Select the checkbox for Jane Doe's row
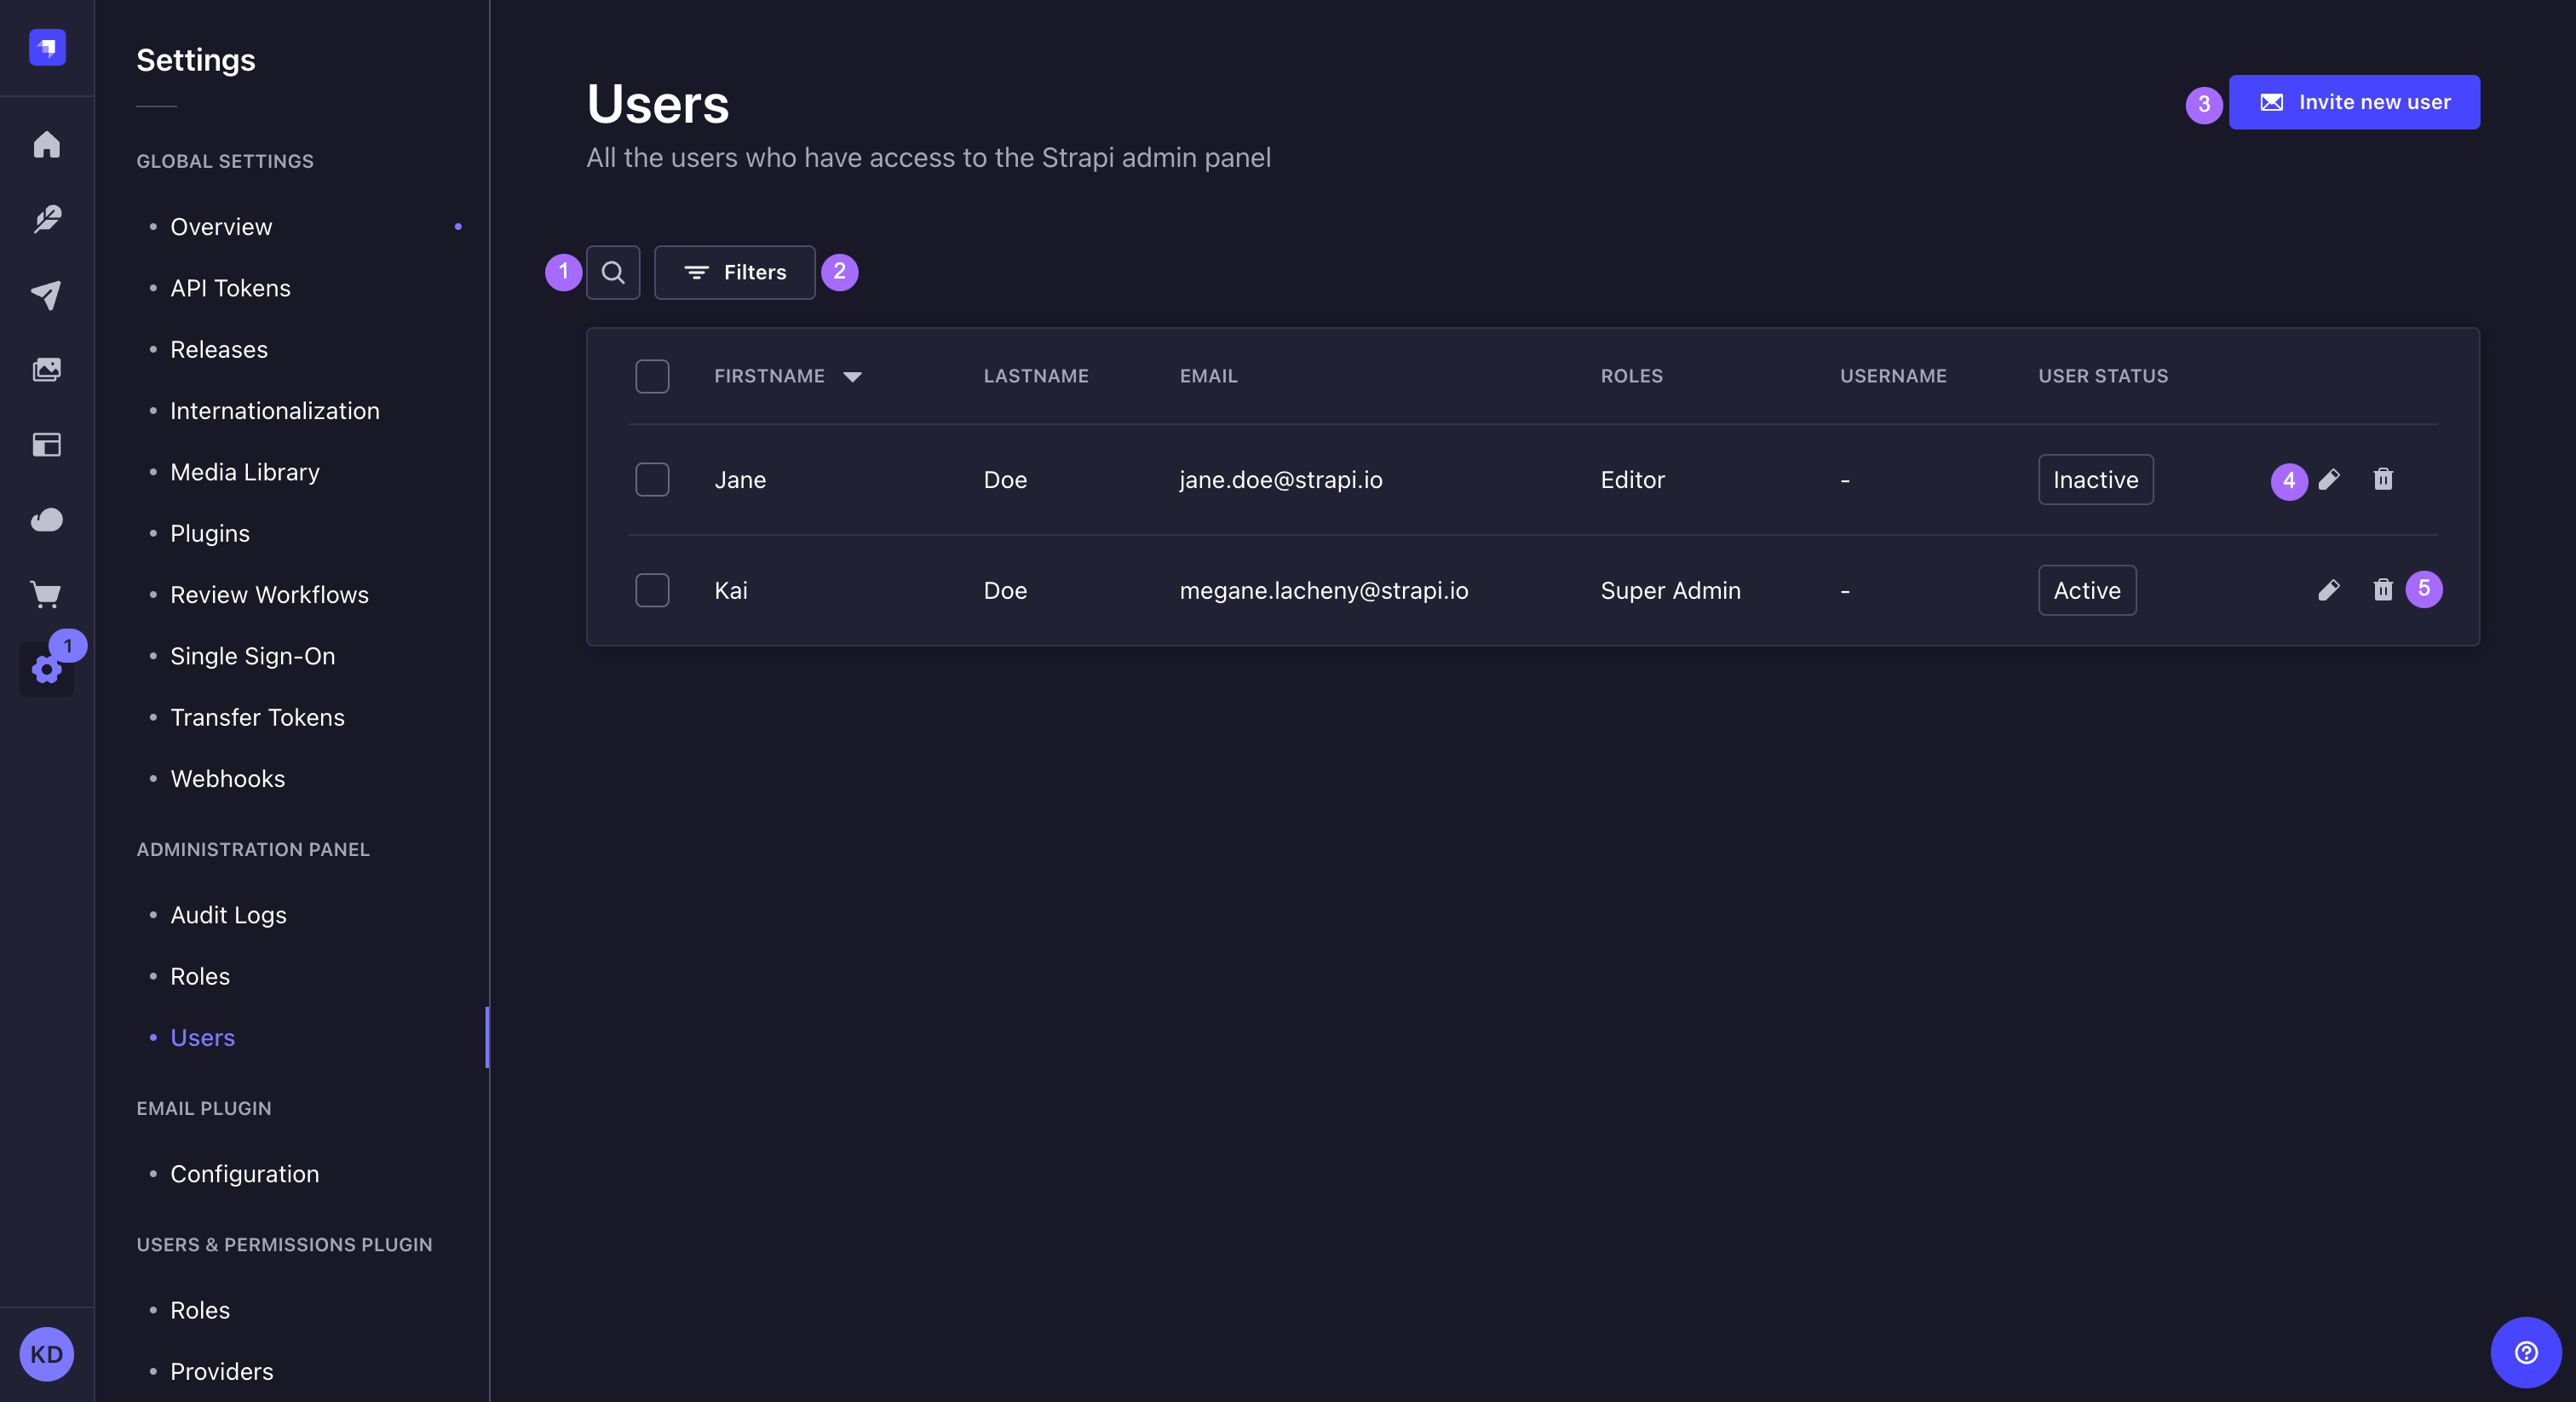This screenshot has width=2576, height=1402. coord(652,480)
